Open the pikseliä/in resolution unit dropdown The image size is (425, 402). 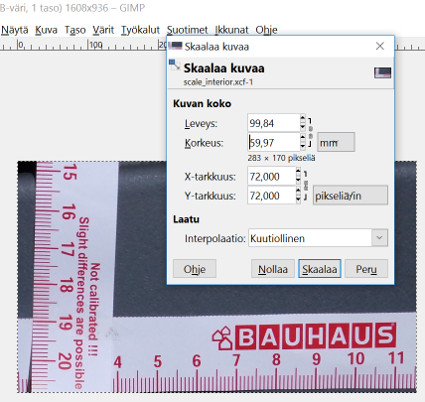tap(350, 195)
